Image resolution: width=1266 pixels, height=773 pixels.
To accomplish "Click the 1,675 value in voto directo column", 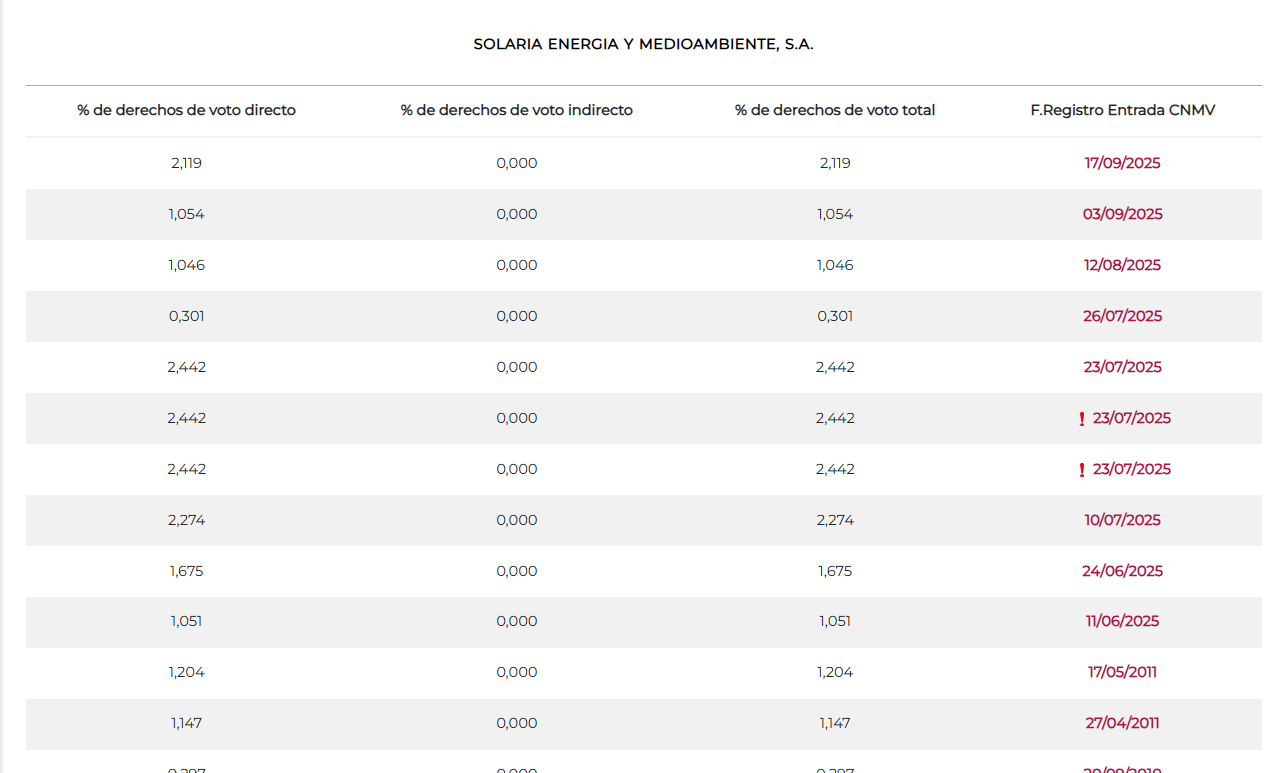I will (187, 571).
